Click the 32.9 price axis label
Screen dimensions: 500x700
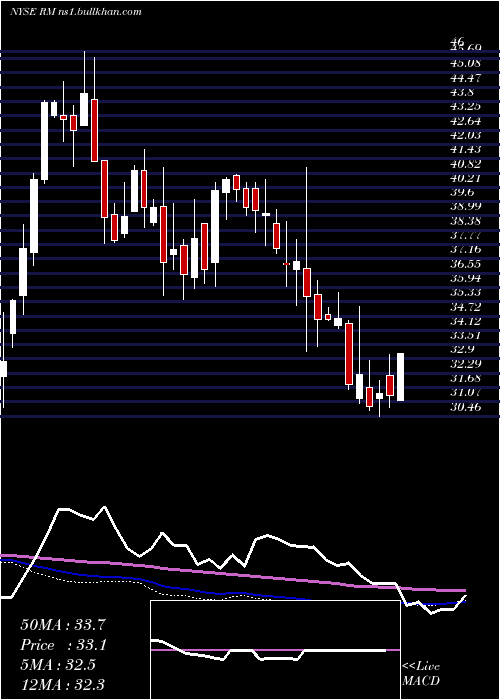coord(463,349)
